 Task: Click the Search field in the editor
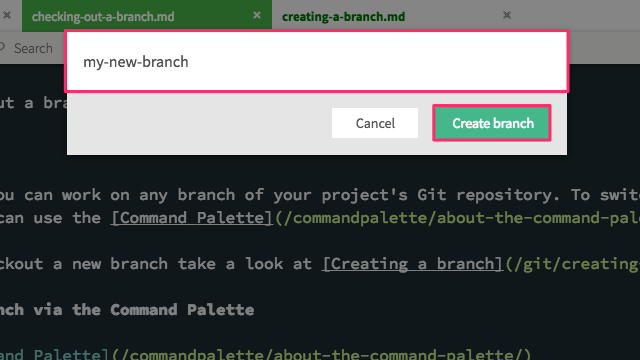point(33,48)
